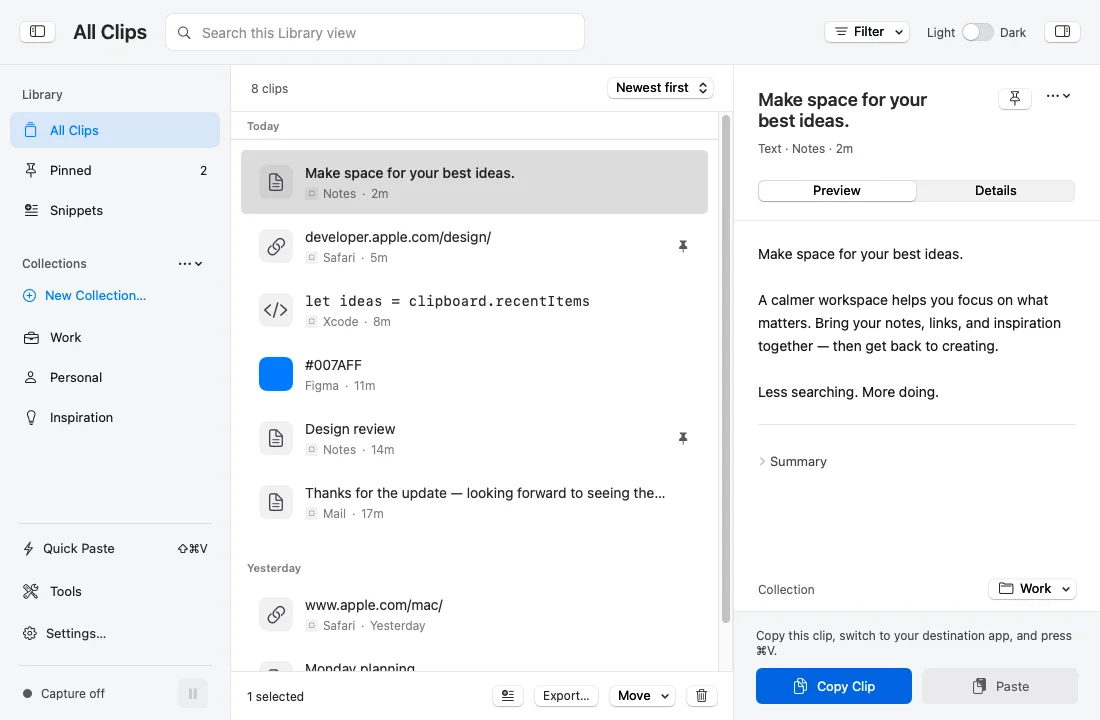The image size is (1100, 720).
Task: Open the clip detail more options menu
Action: (x=1058, y=96)
